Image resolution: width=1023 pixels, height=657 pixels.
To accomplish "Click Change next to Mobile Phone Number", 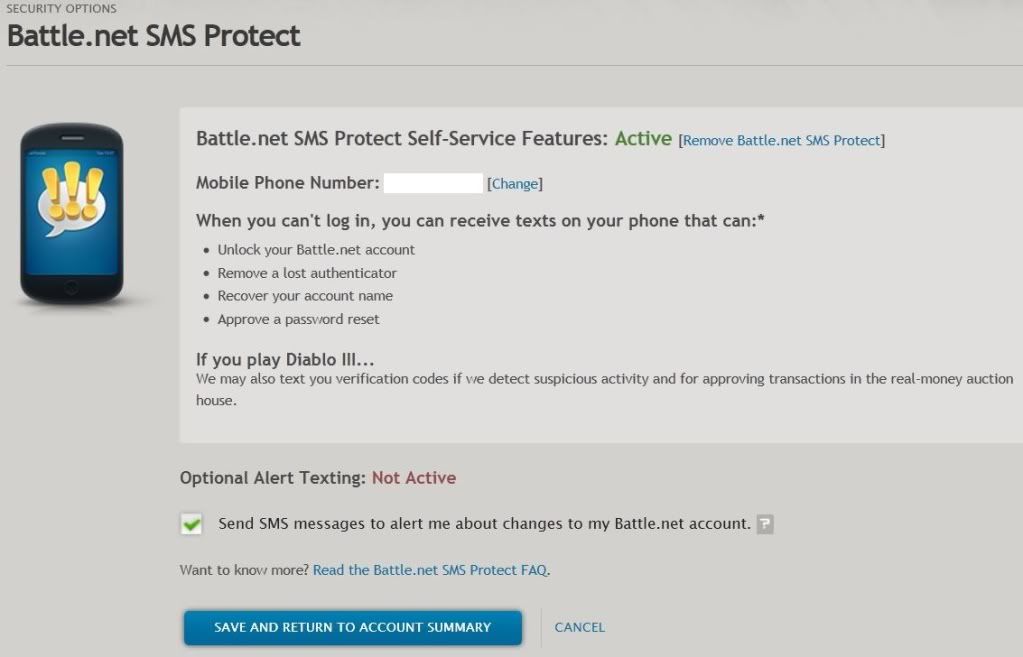I will 515,184.
